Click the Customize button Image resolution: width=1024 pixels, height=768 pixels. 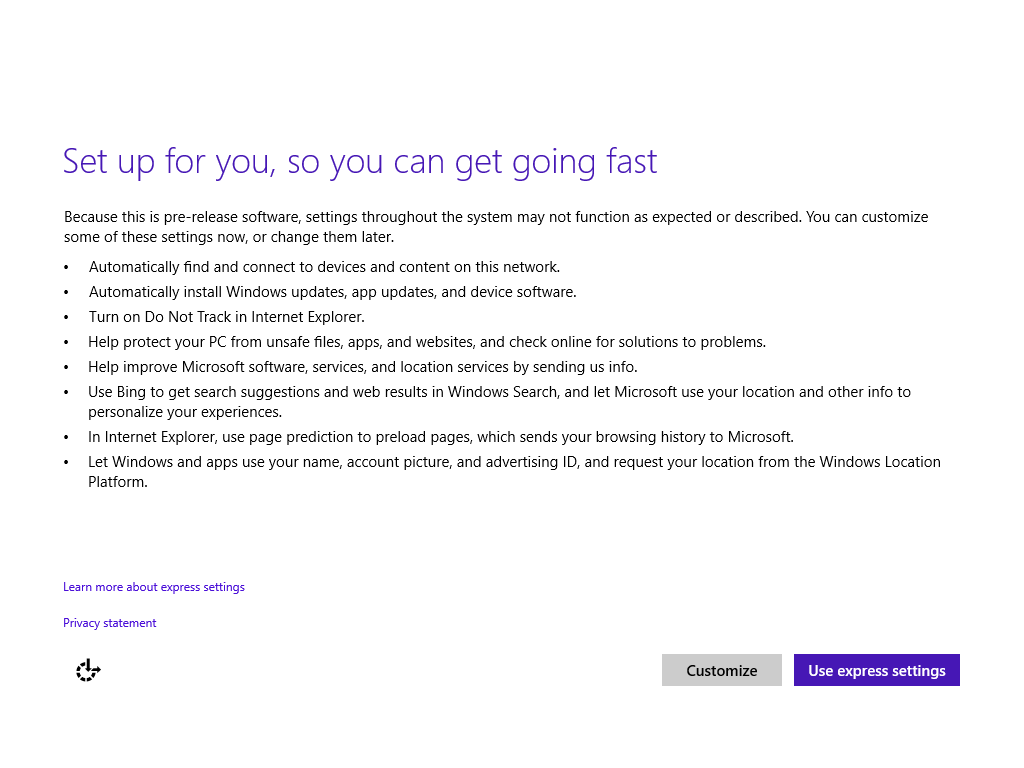(722, 670)
